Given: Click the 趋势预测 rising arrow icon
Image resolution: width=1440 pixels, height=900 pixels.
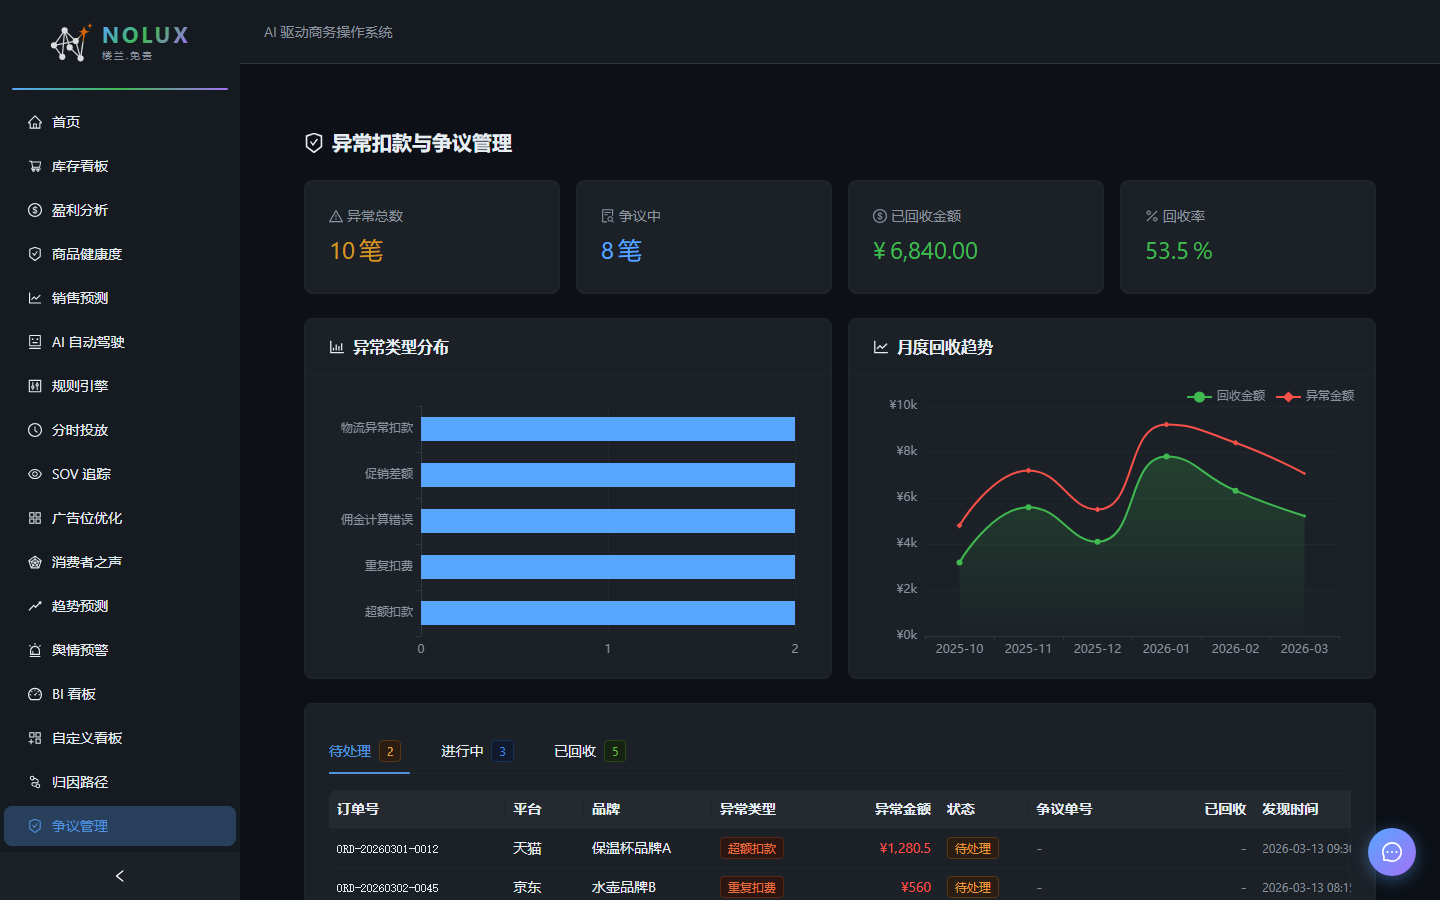Looking at the screenshot, I should pos(35,606).
